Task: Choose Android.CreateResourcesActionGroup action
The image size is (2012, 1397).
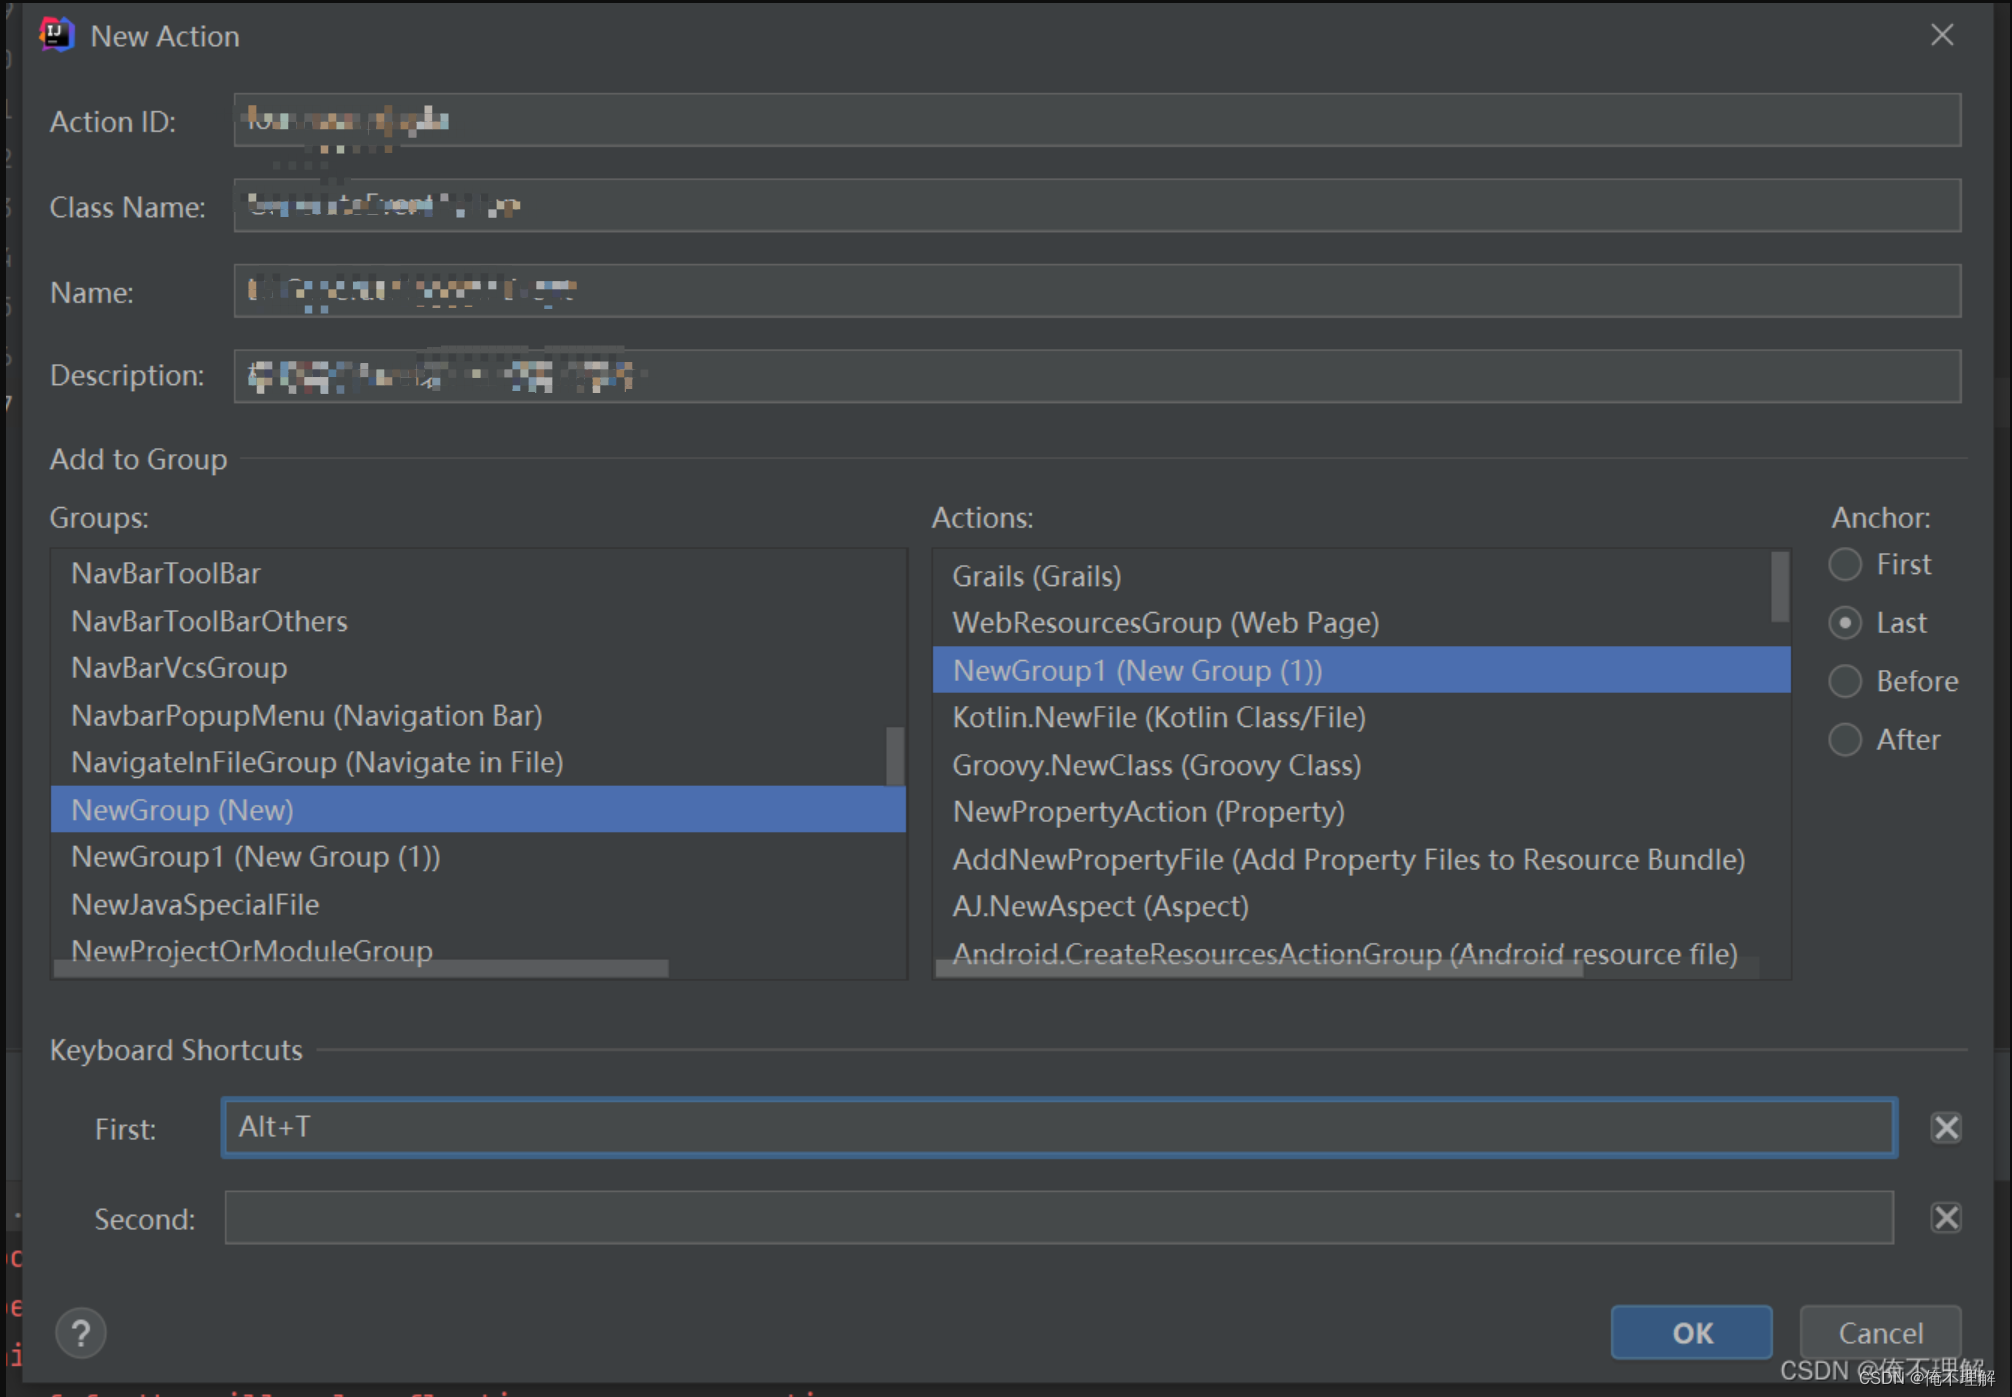Action: [x=1361, y=952]
